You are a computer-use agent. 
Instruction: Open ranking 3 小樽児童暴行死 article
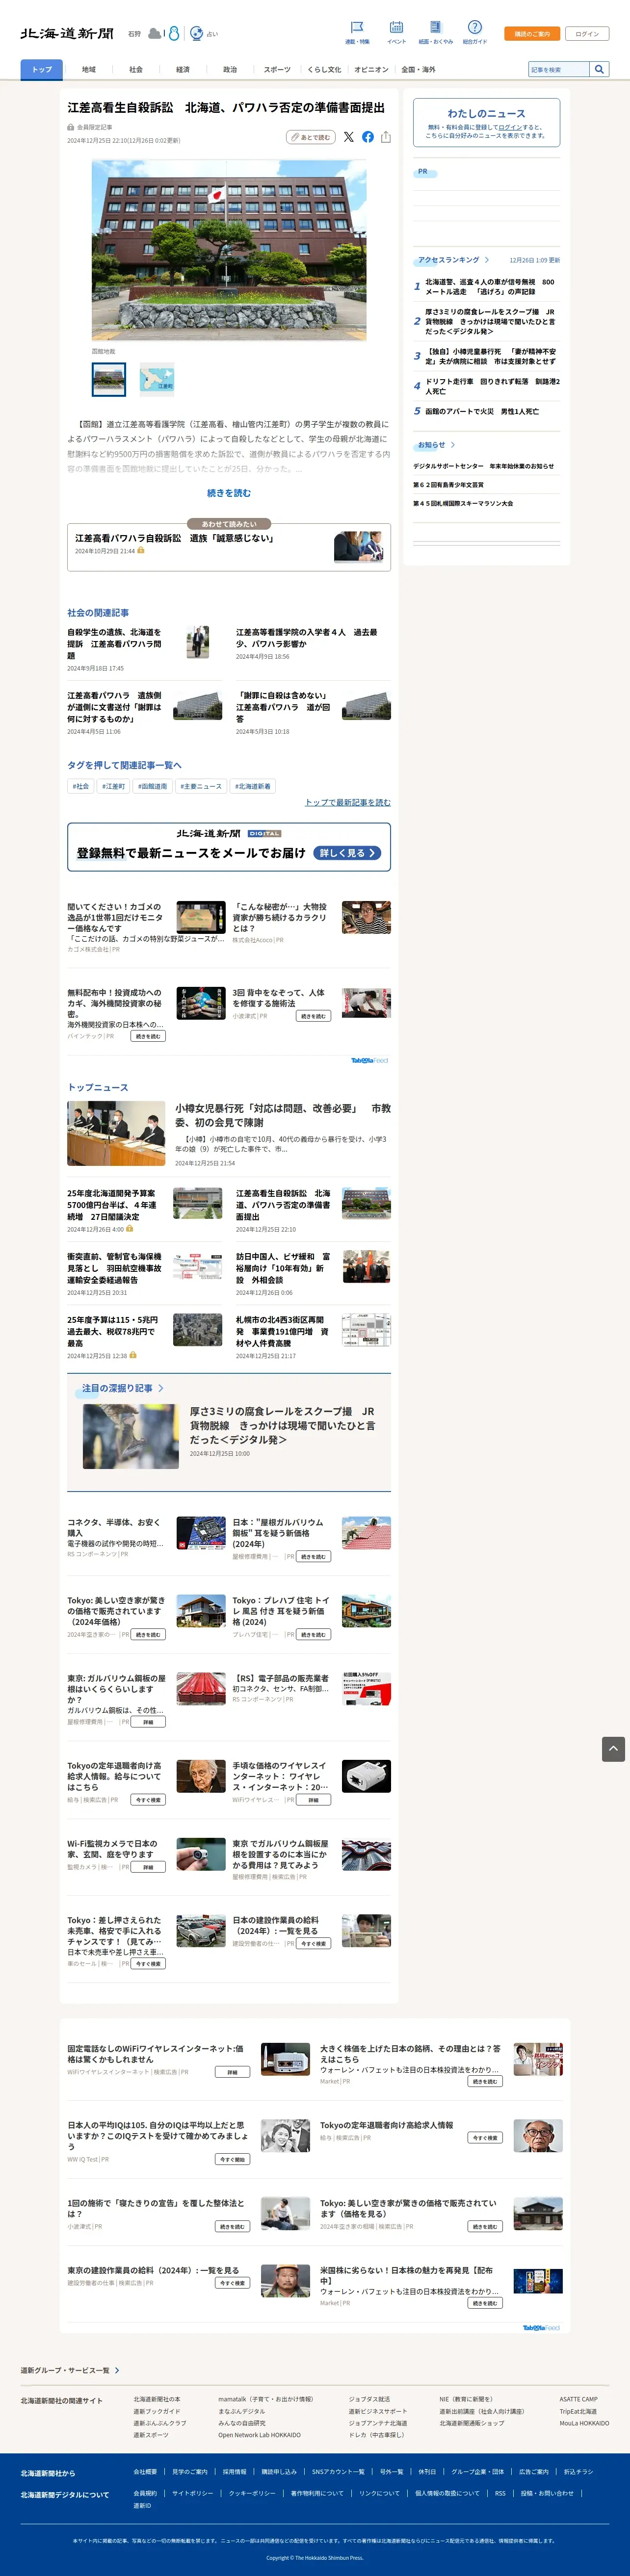(490, 356)
